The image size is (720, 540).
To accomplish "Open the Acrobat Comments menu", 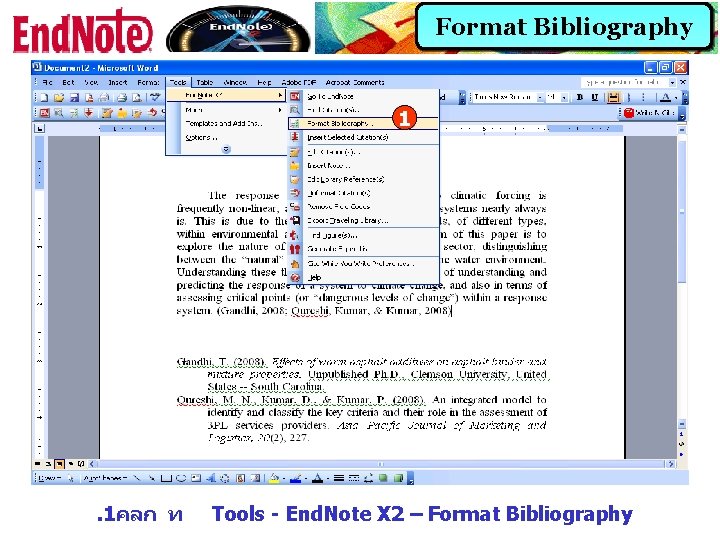I will coord(355,83).
